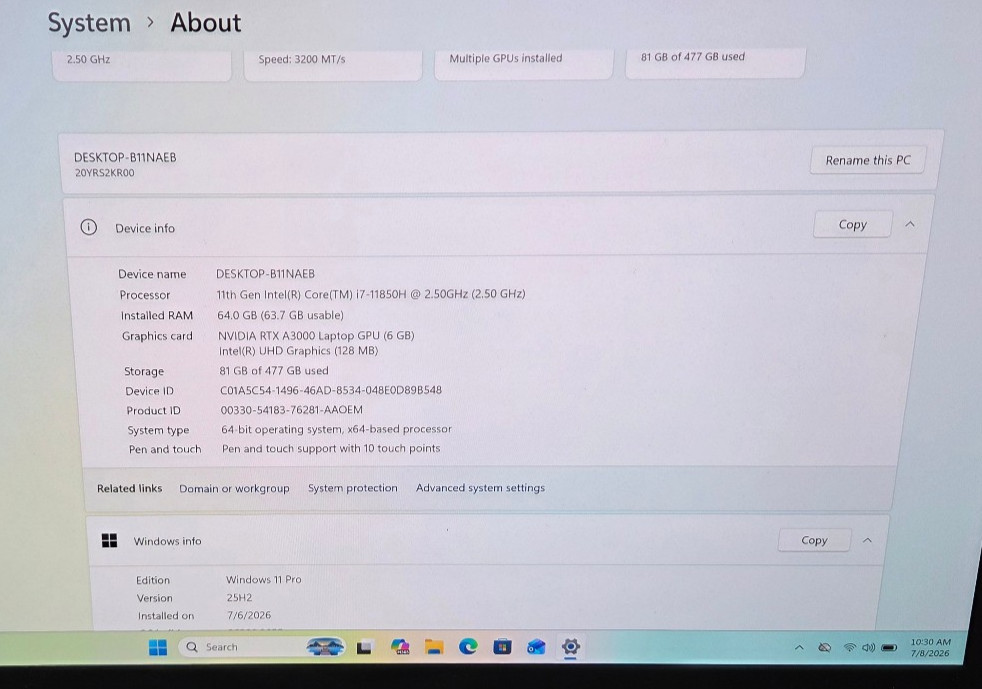
Task: Copy the Device info details
Action: click(x=852, y=224)
